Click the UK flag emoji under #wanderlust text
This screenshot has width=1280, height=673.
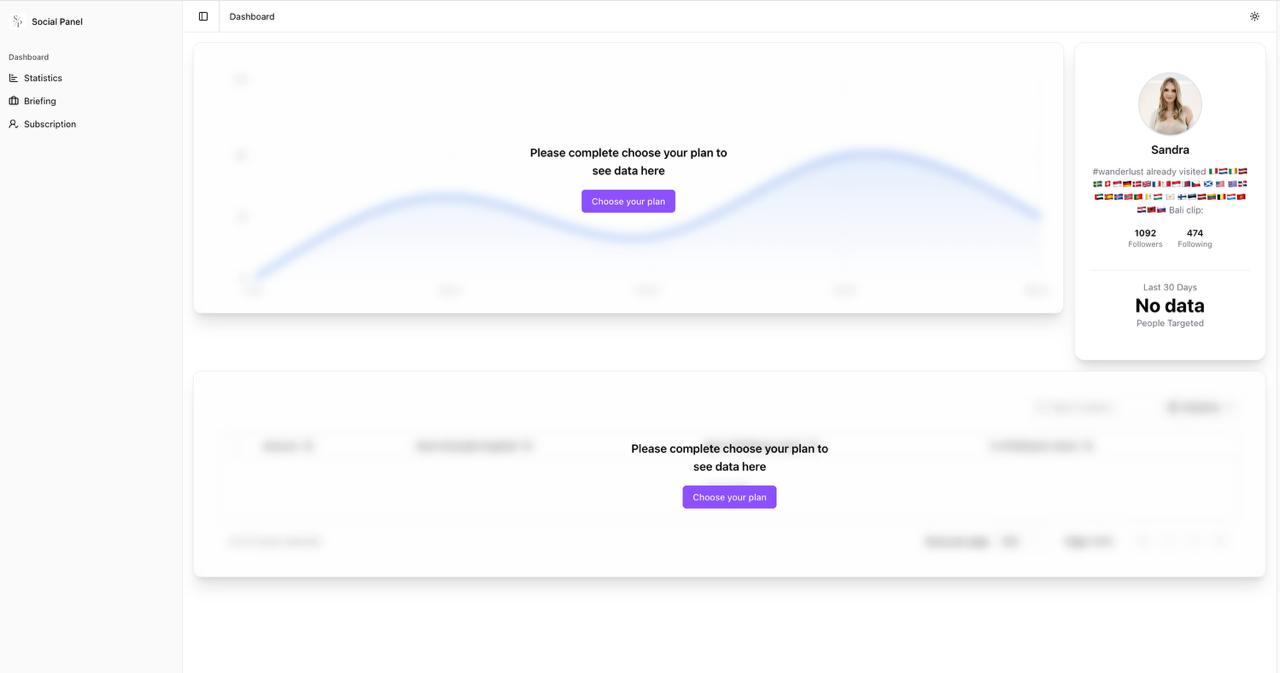click(x=1145, y=184)
